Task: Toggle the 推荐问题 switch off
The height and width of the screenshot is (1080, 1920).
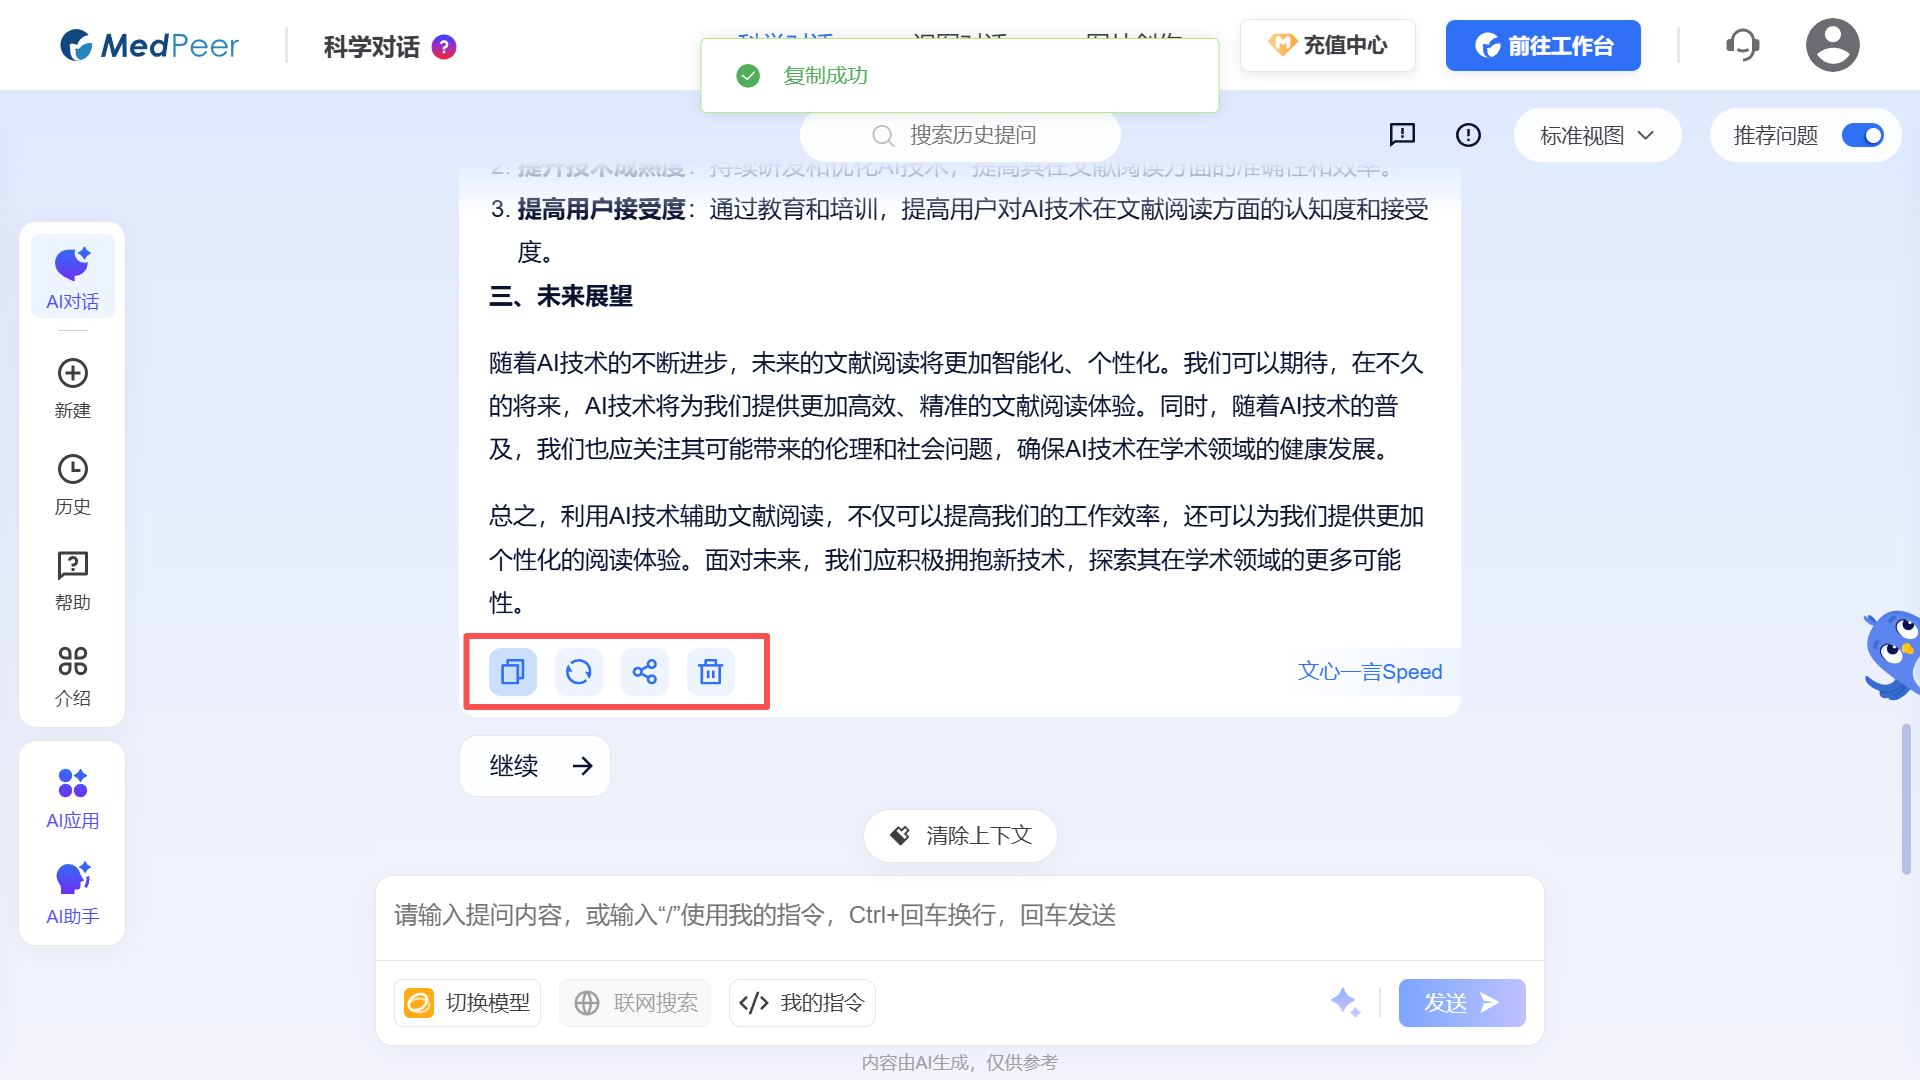Action: click(x=1862, y=135)
